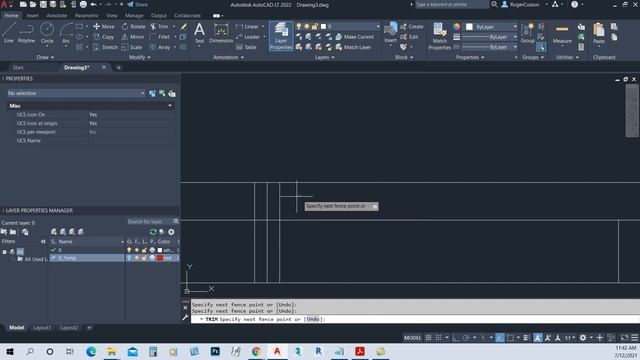Activate the Mirror command
The height and width of the screenshot is (360, 640).
(133, 37)
